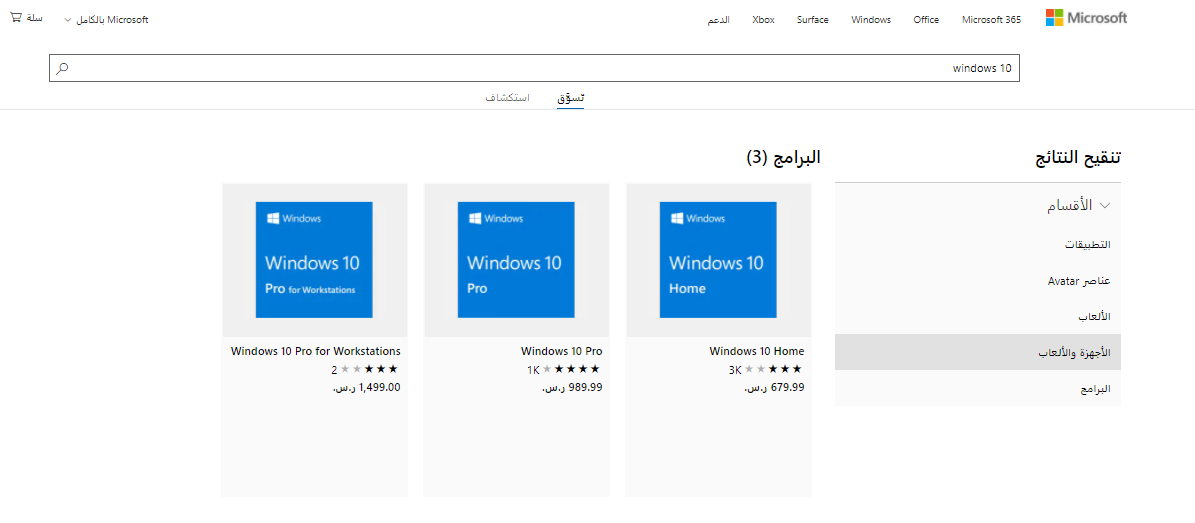Click the 989.99 price text
Image resolution: width=1195 pixels, height=523 pixels.
pyautogui.click(x=572, y=387)
